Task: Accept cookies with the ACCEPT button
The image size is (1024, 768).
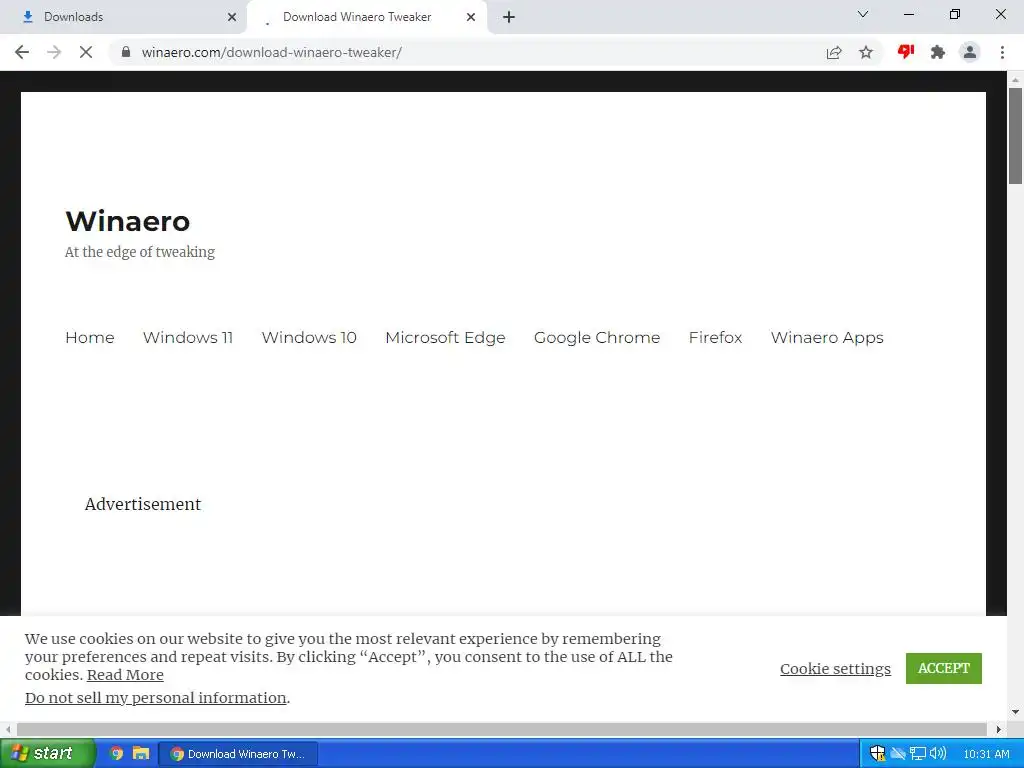Action: coord(944,668)
